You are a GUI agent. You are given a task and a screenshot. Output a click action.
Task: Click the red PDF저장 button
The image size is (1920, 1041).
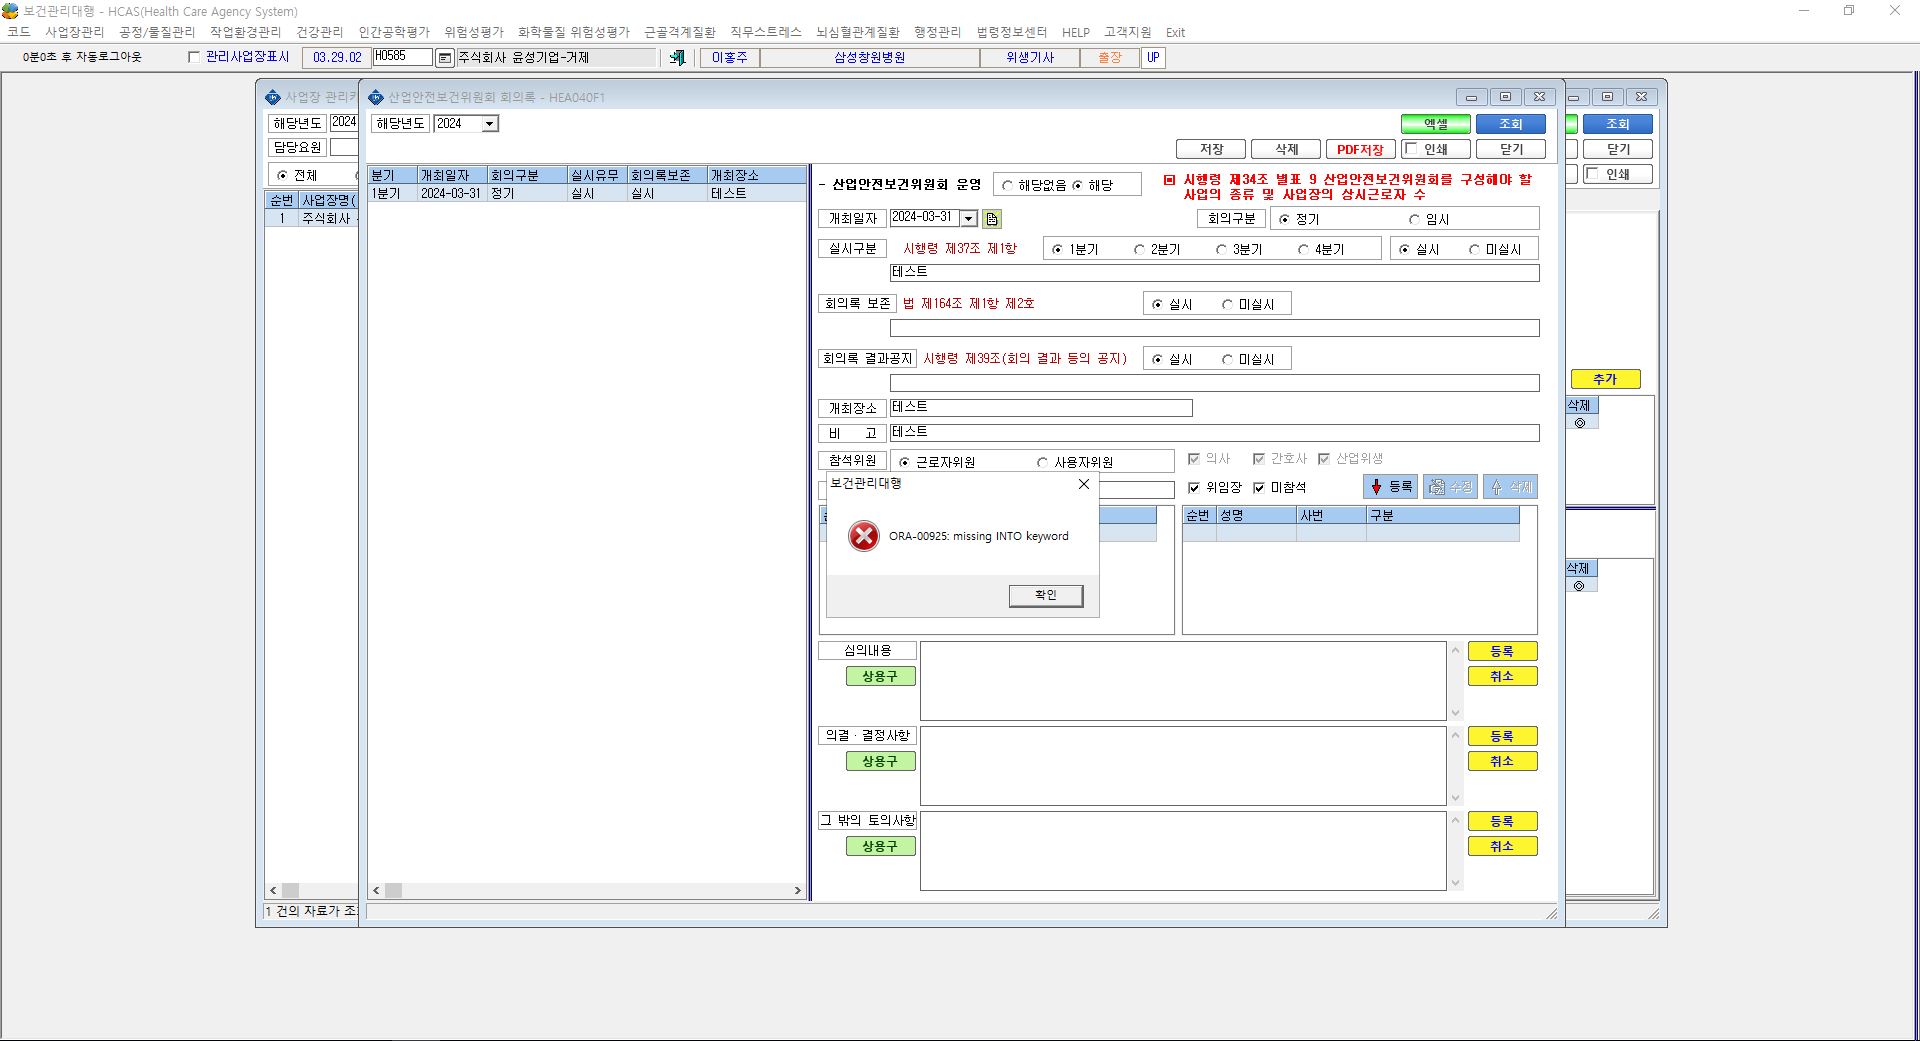pyautogui.click(x=1360, y=149)
